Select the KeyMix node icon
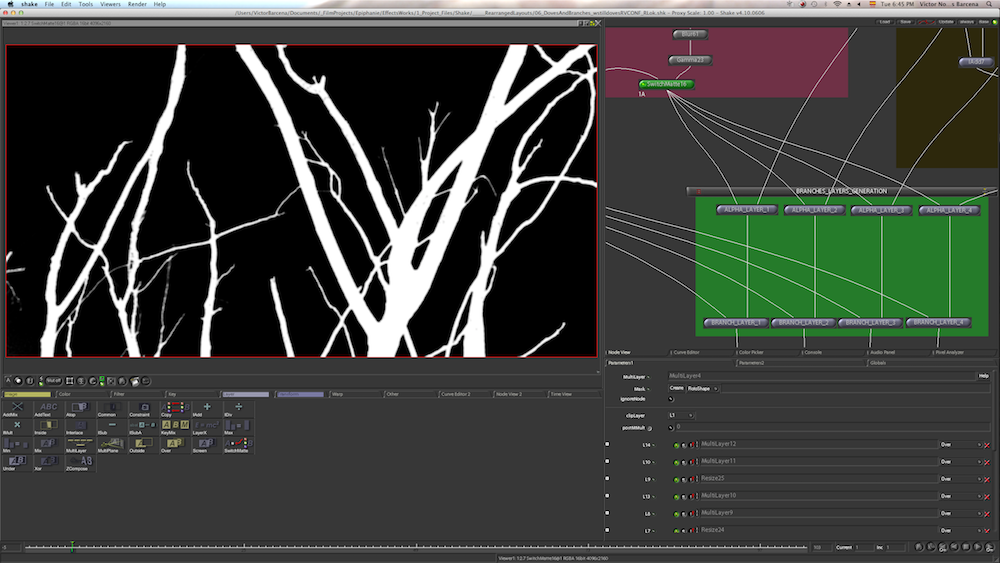1000x563 pixels. point(174,425)
